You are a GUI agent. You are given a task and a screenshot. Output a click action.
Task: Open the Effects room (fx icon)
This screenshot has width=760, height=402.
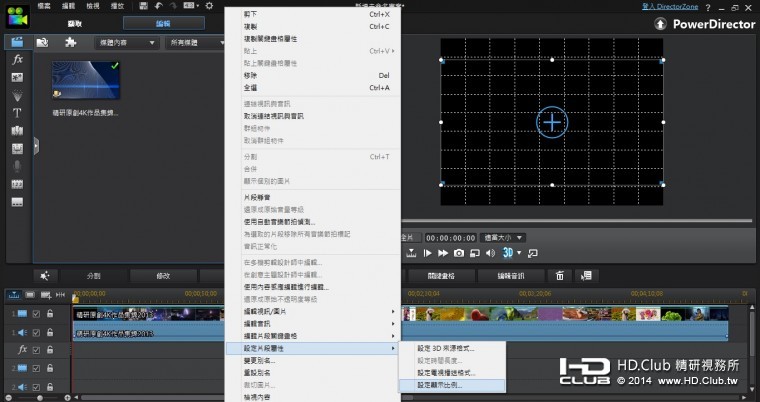point(17,60)
